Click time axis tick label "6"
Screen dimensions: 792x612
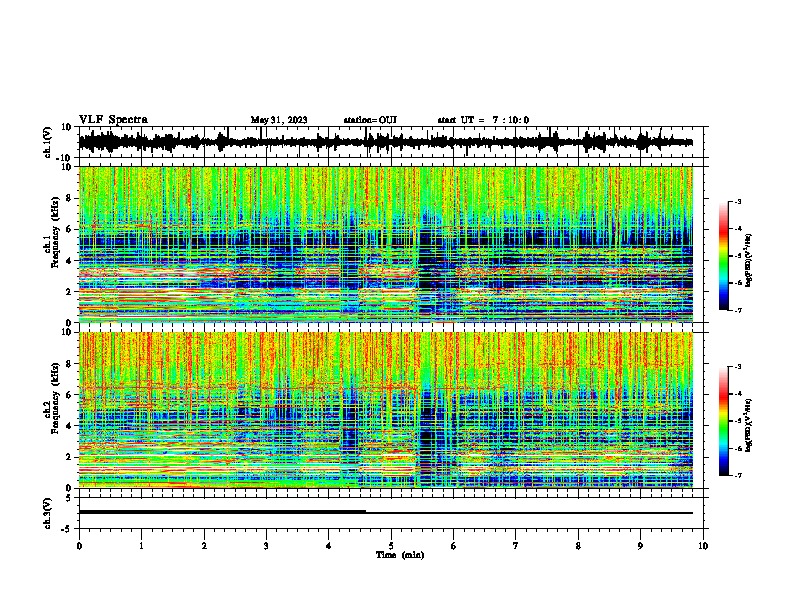pos(454,546)
